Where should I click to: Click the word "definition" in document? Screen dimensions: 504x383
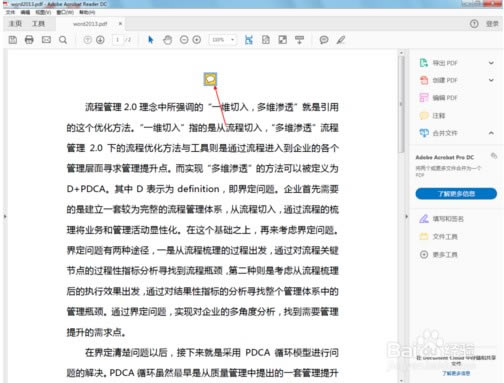coord(198,189)
